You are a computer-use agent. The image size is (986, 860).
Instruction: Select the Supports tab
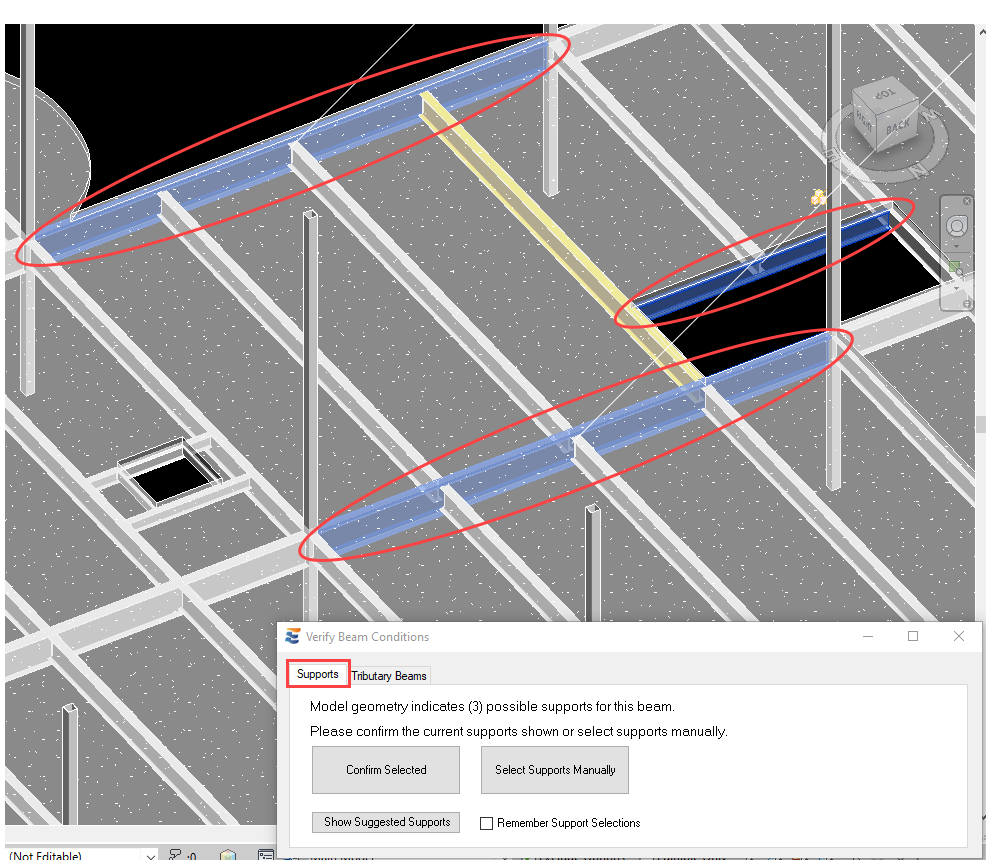click(318, 674)
